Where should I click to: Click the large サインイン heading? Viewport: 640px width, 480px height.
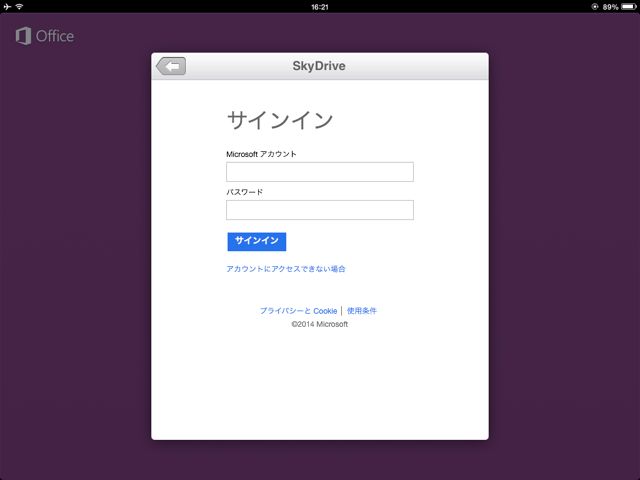coord(280,120)
